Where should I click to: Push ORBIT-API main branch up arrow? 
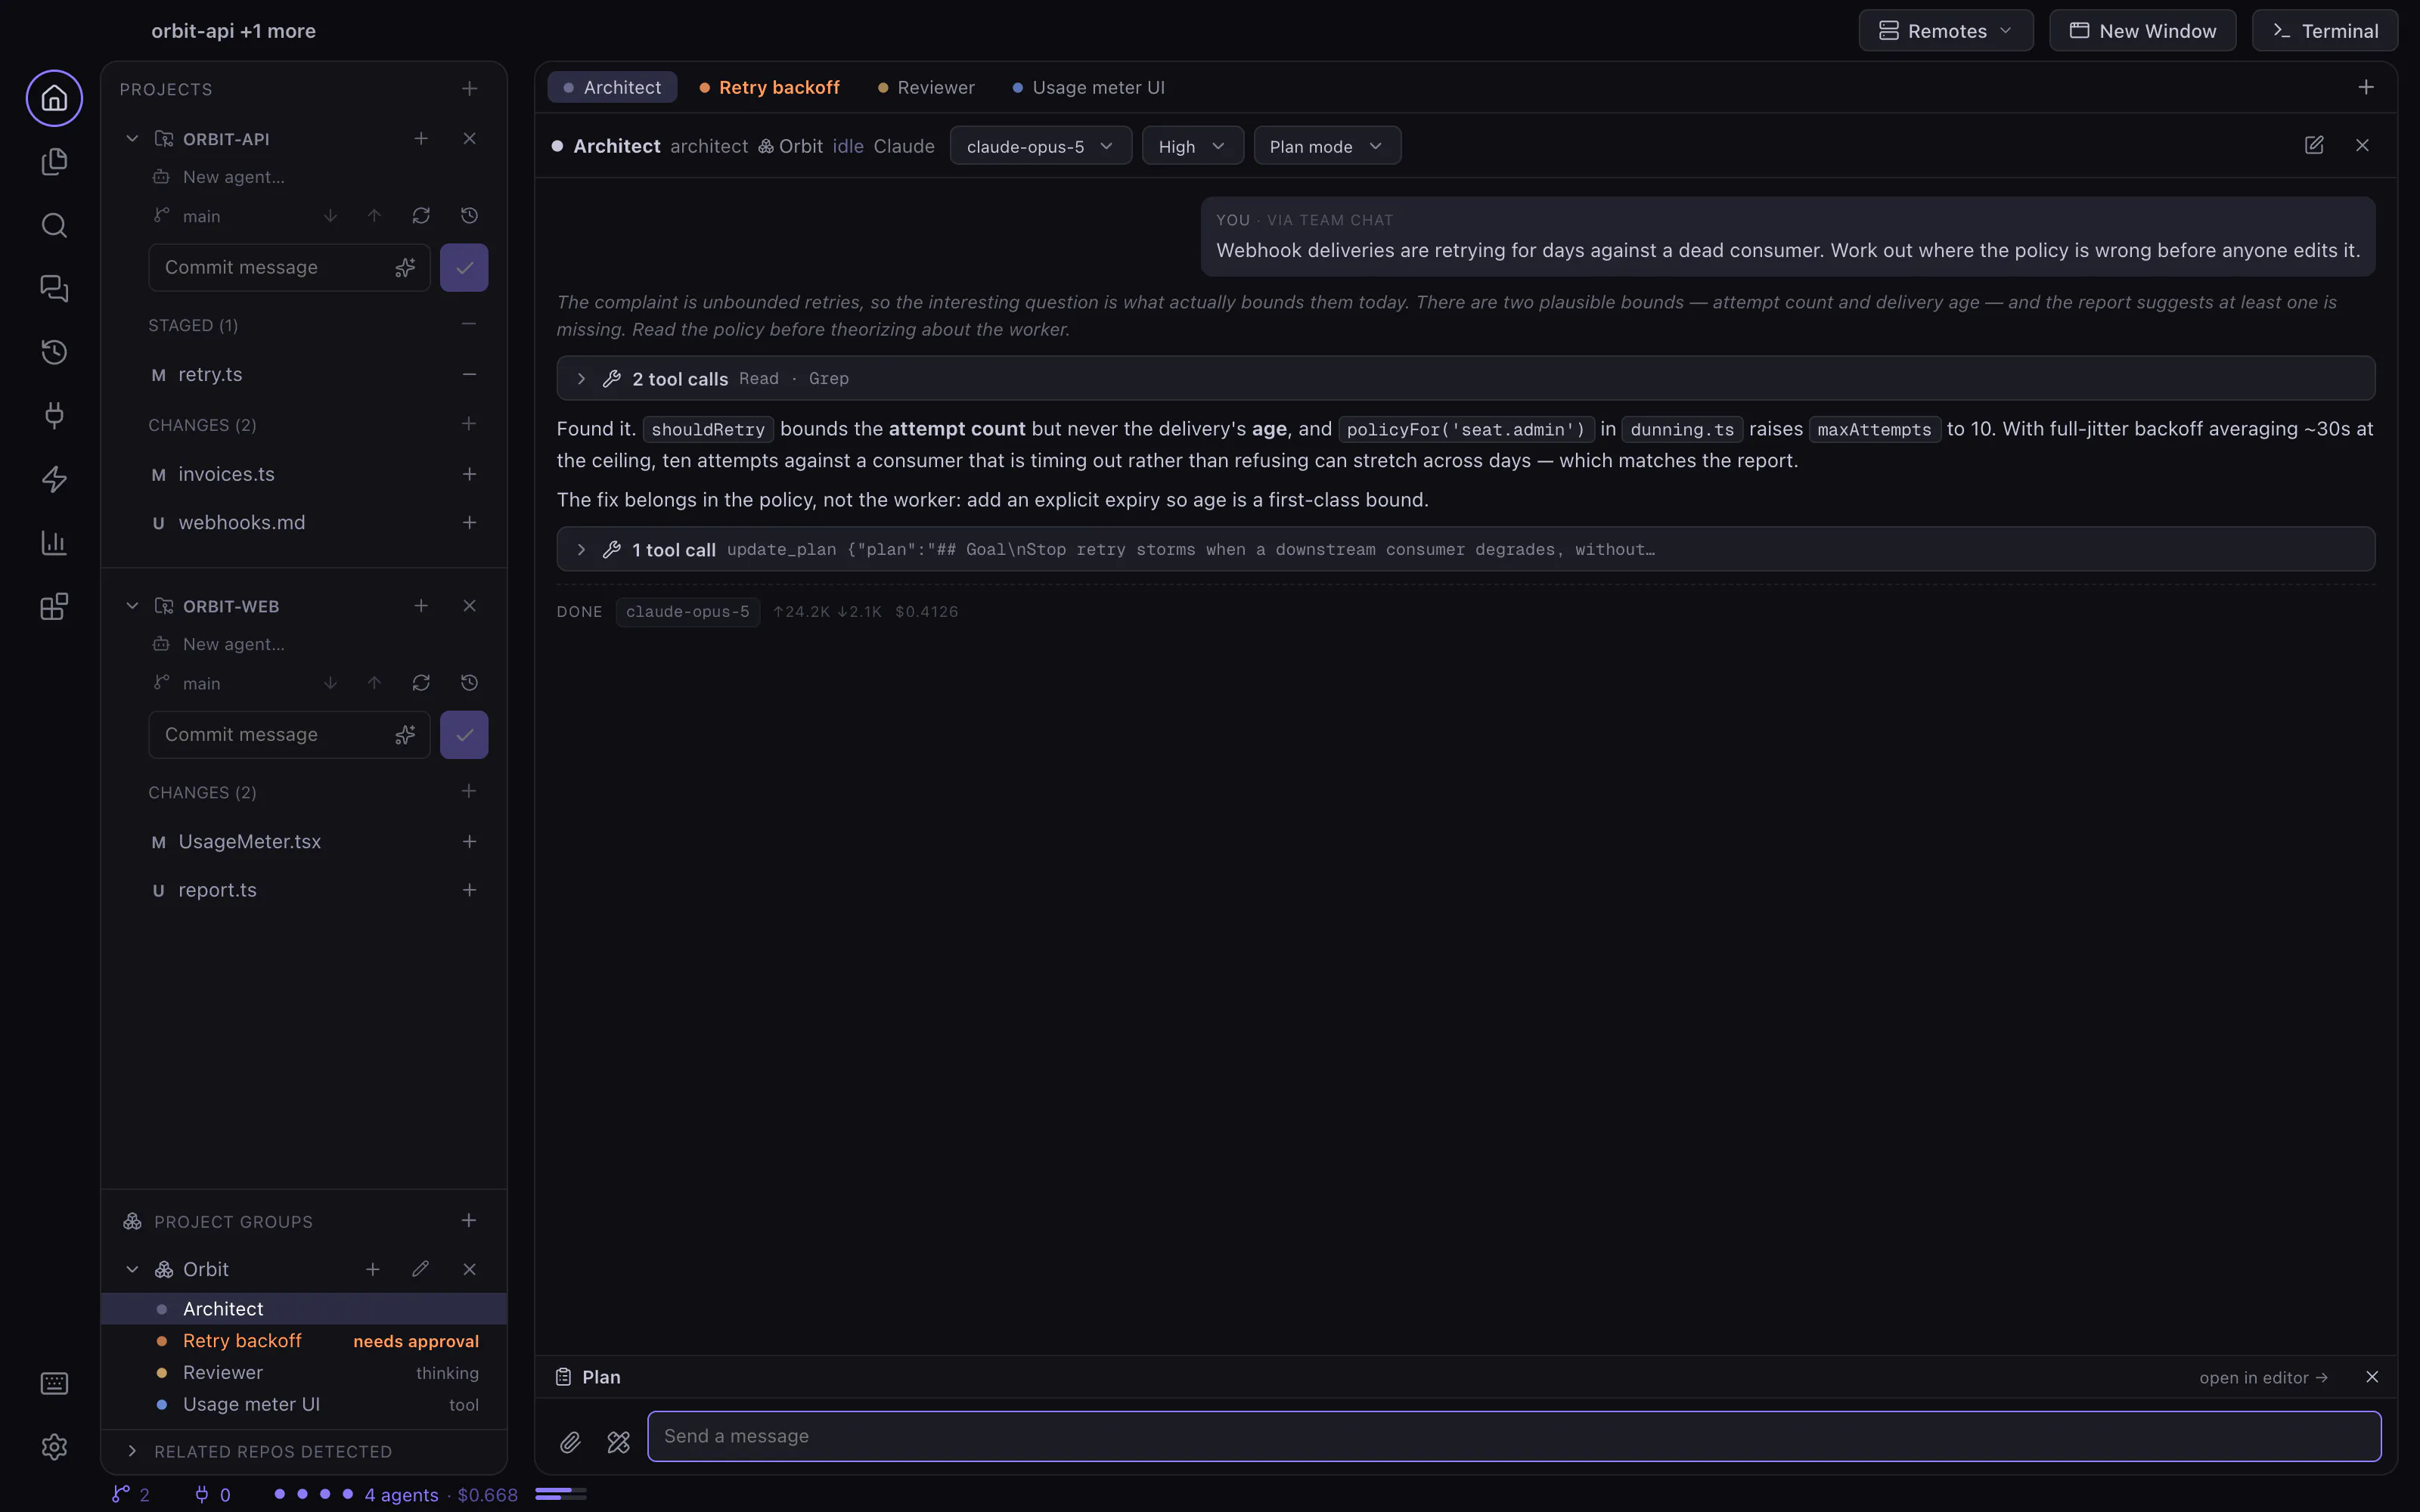click(x=374, y=216)
